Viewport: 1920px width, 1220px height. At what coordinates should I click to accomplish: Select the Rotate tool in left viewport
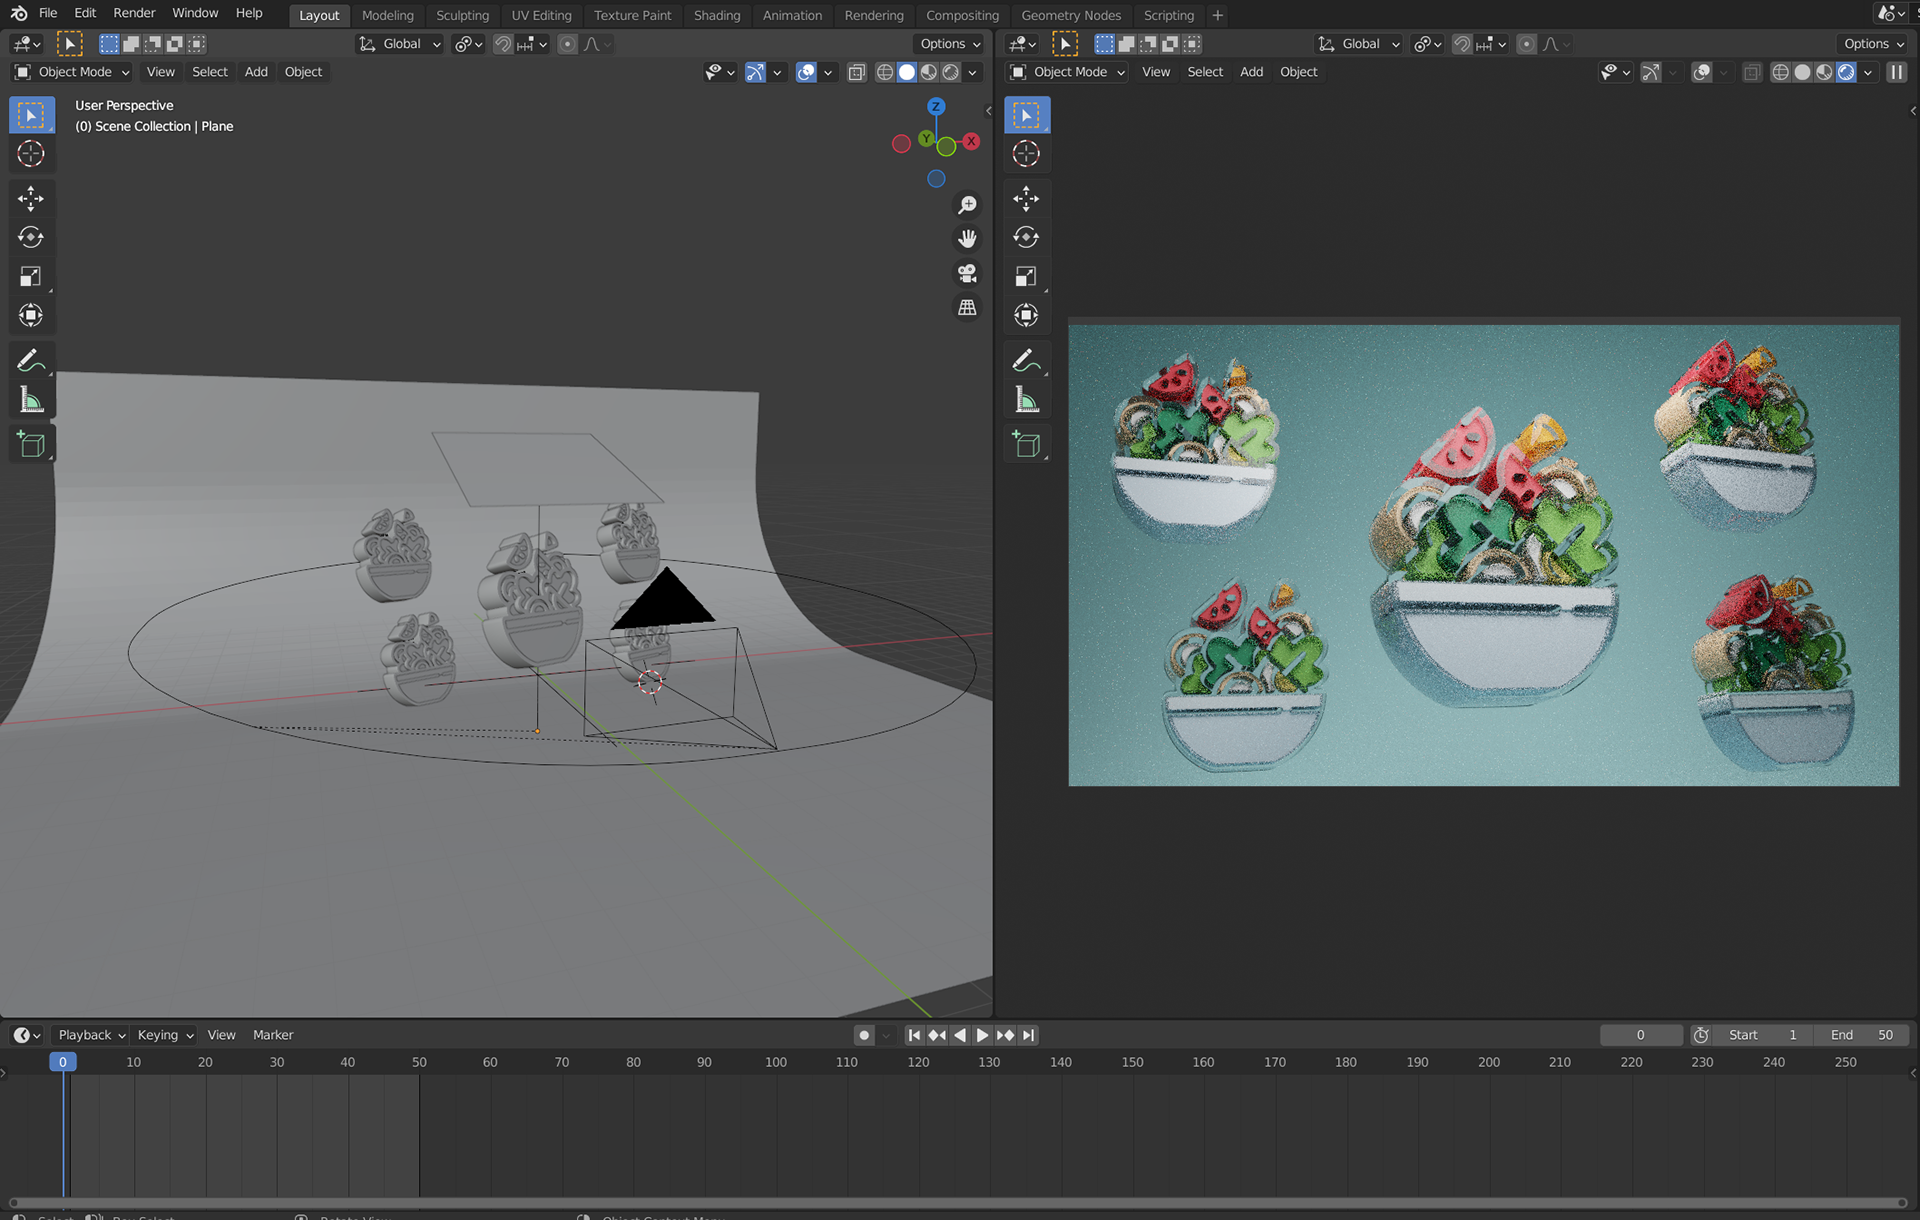31,237
